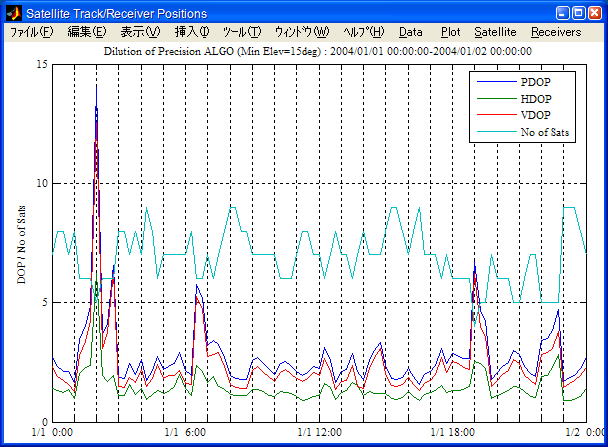Screen dimensions: 608x447
Task: Click the MATLAB icon in the title bar
Action: pos(12,13)
